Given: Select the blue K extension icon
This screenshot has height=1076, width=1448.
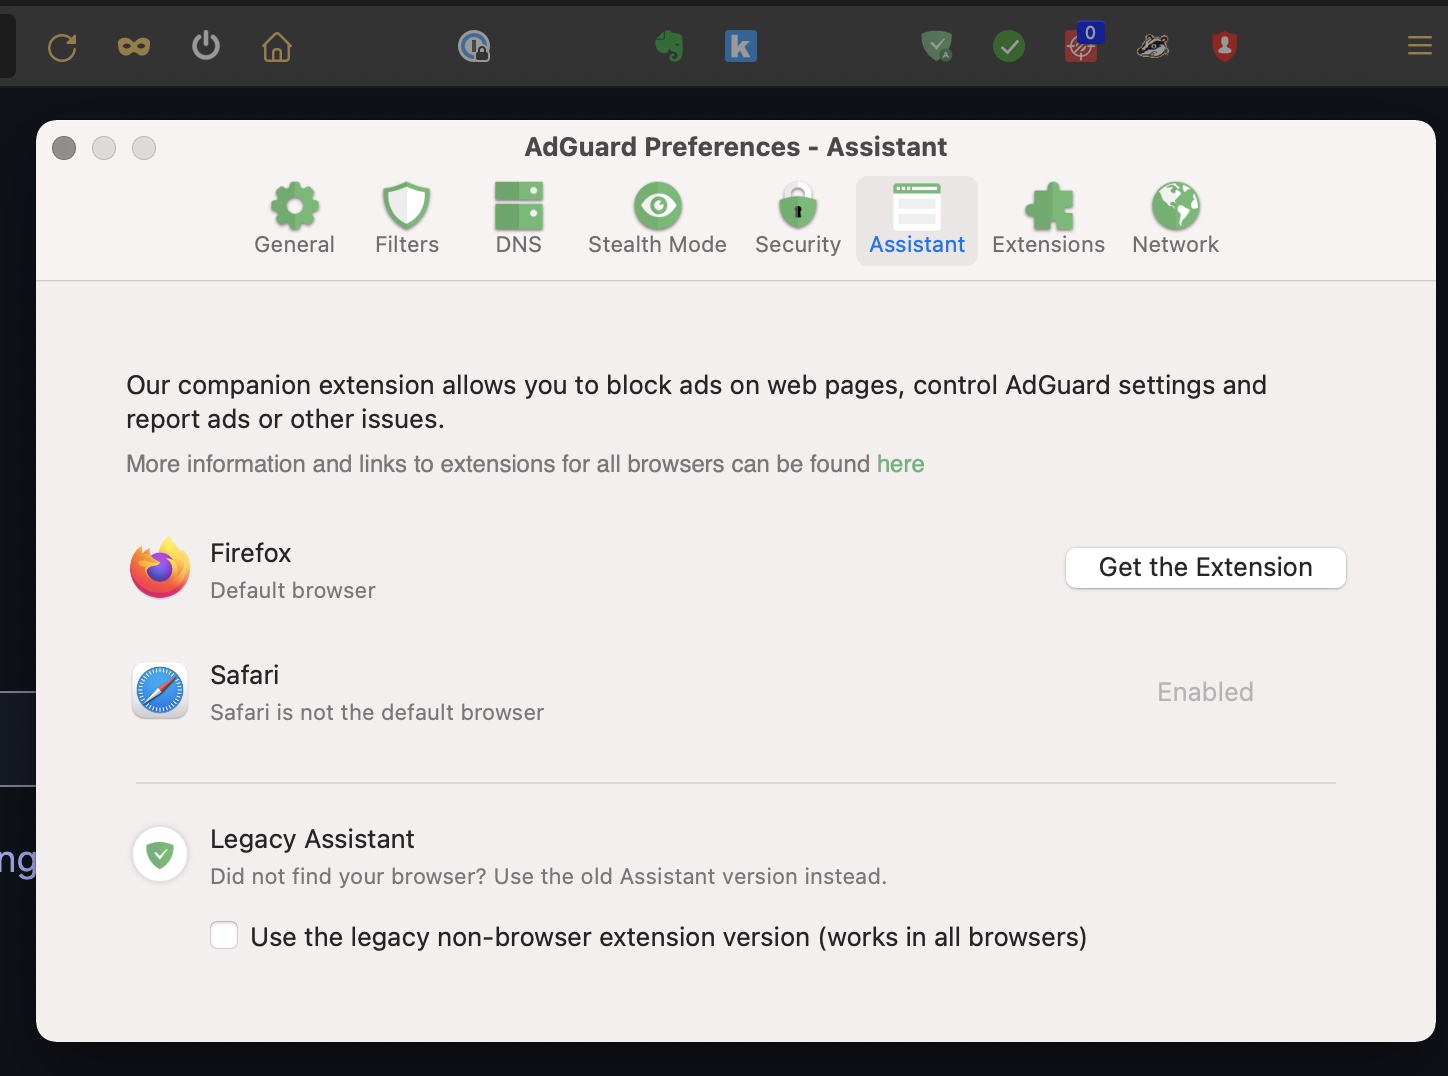Looking at the screenshot, I should [x=740, y=46].
